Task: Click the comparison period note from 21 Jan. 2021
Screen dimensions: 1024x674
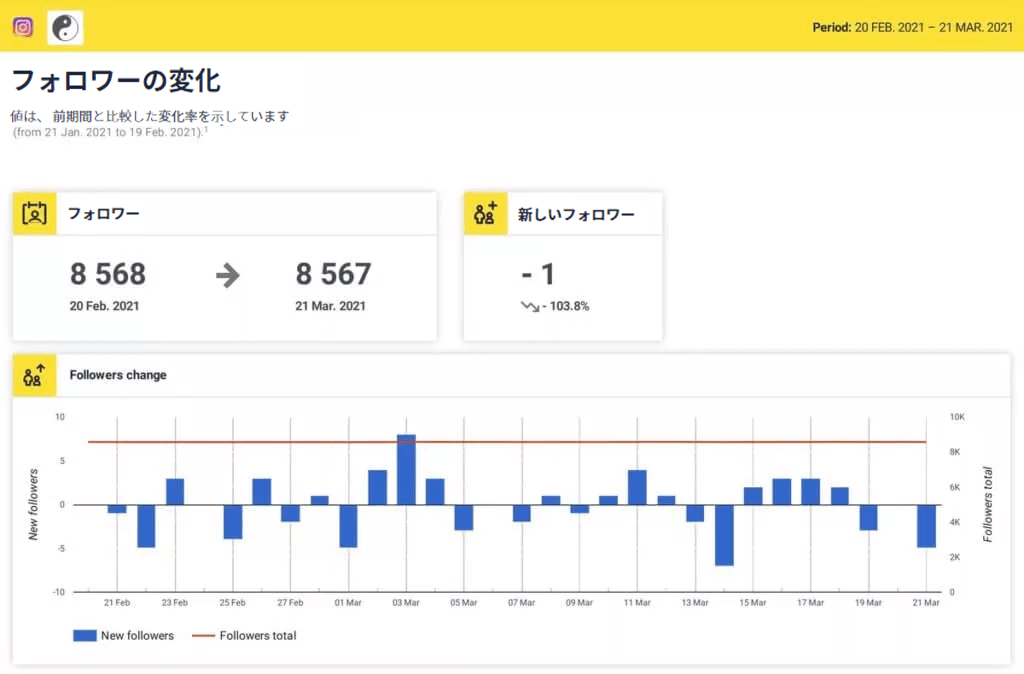Action: 110,132
